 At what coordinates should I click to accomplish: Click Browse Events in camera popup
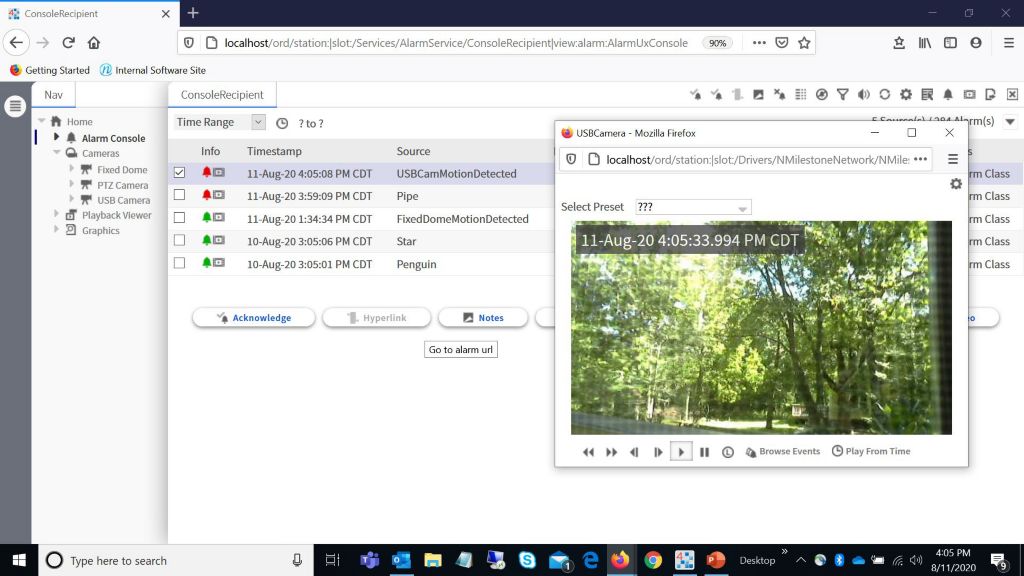783,452
